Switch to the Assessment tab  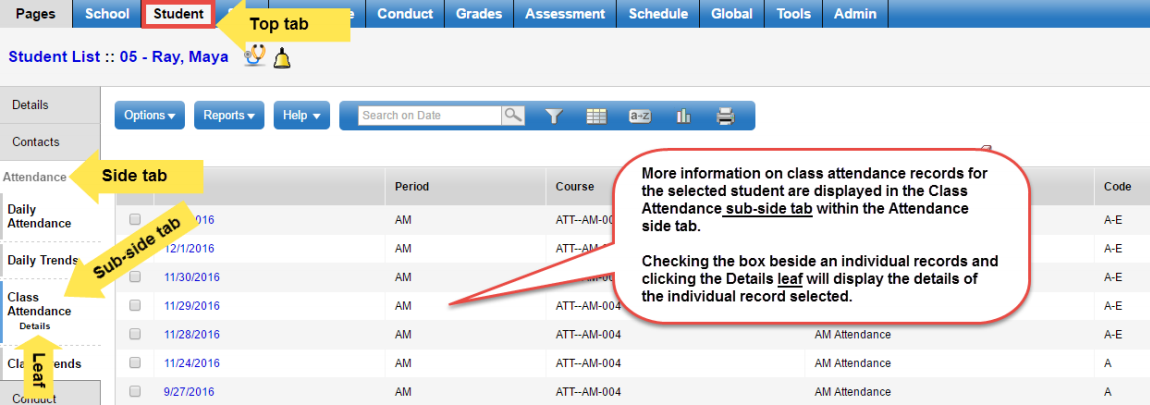point(565,14)
